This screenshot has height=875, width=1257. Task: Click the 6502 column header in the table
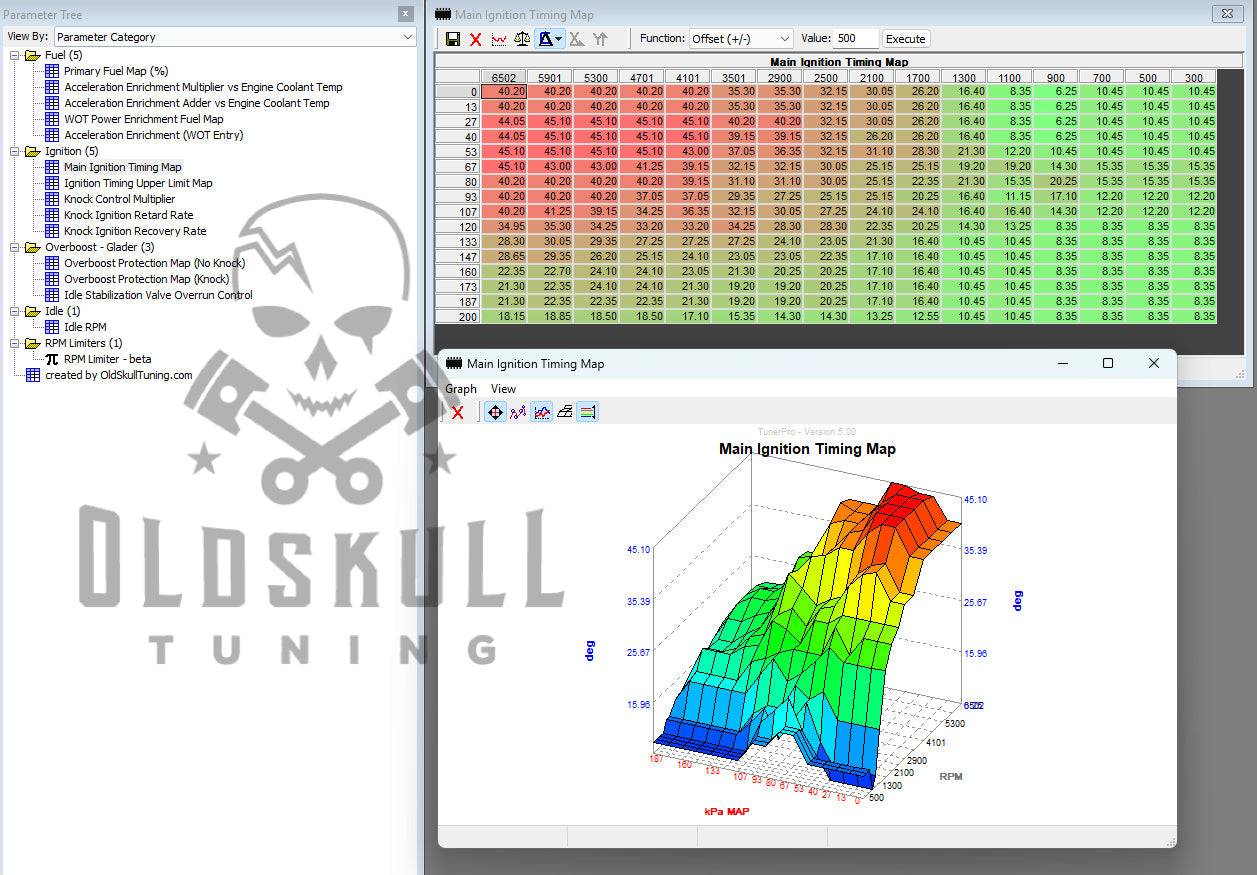(x=504, y=77)
